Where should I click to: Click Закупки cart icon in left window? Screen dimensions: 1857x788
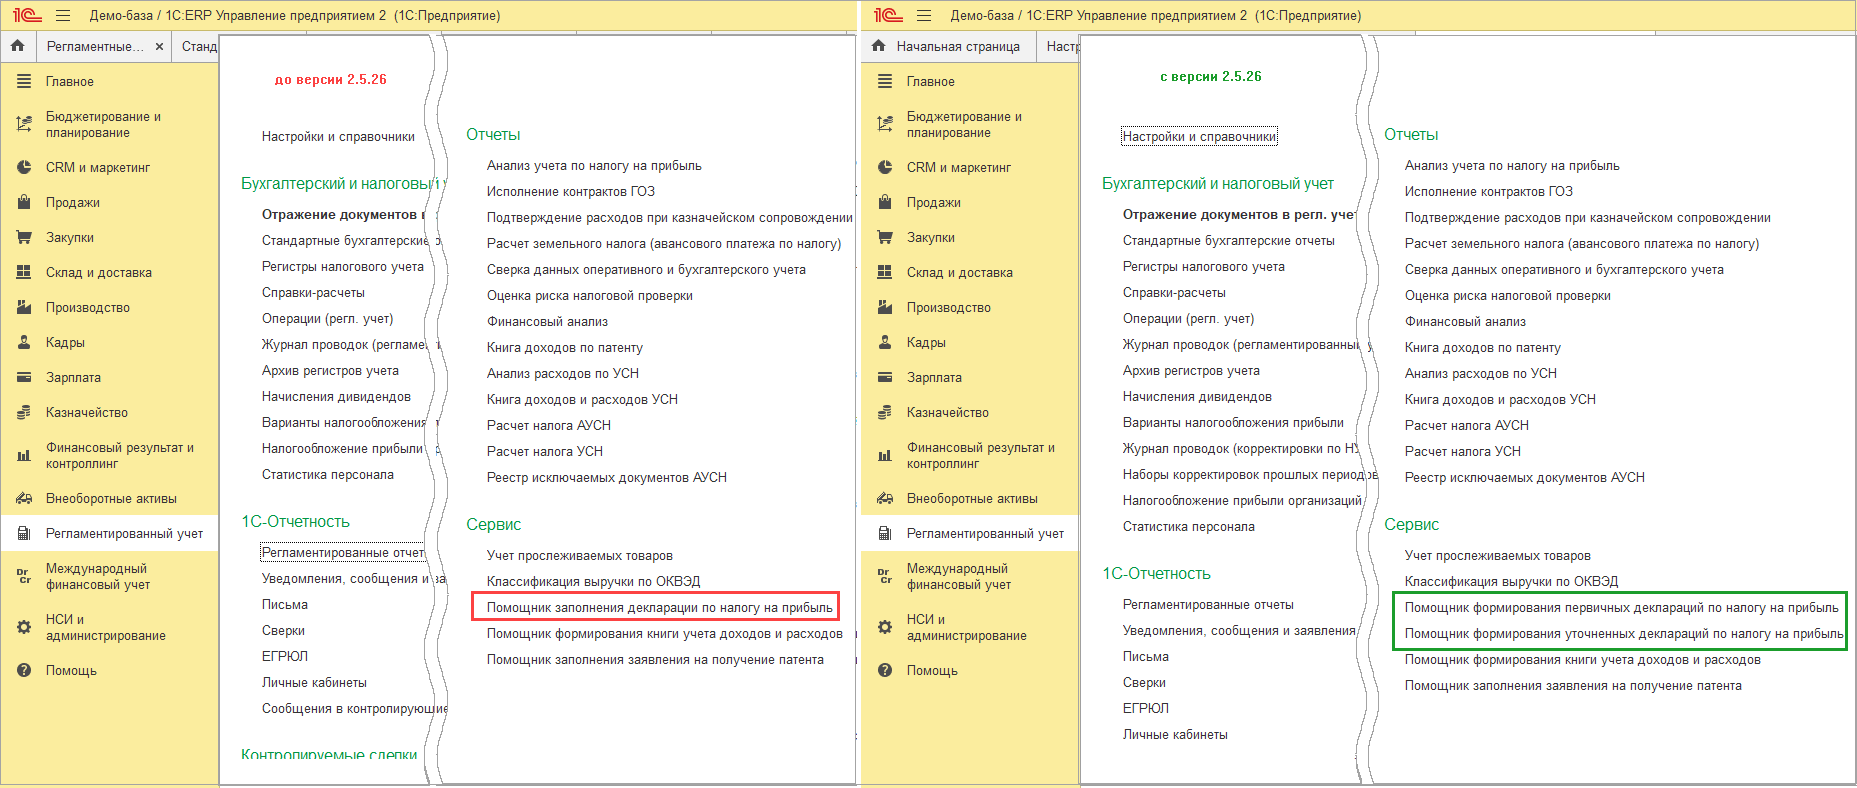[x=24, y=238]
